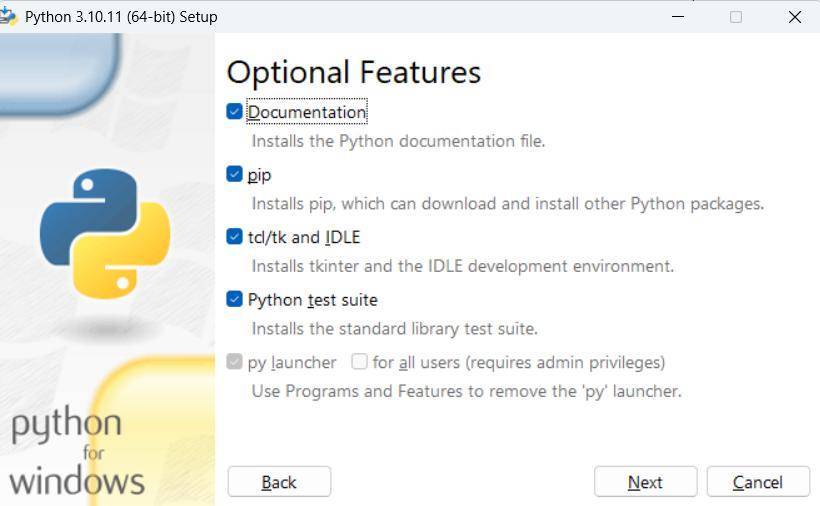Click the tcl/tk and IDLE label
Screen dimensions: 820x506
point(304,237)
